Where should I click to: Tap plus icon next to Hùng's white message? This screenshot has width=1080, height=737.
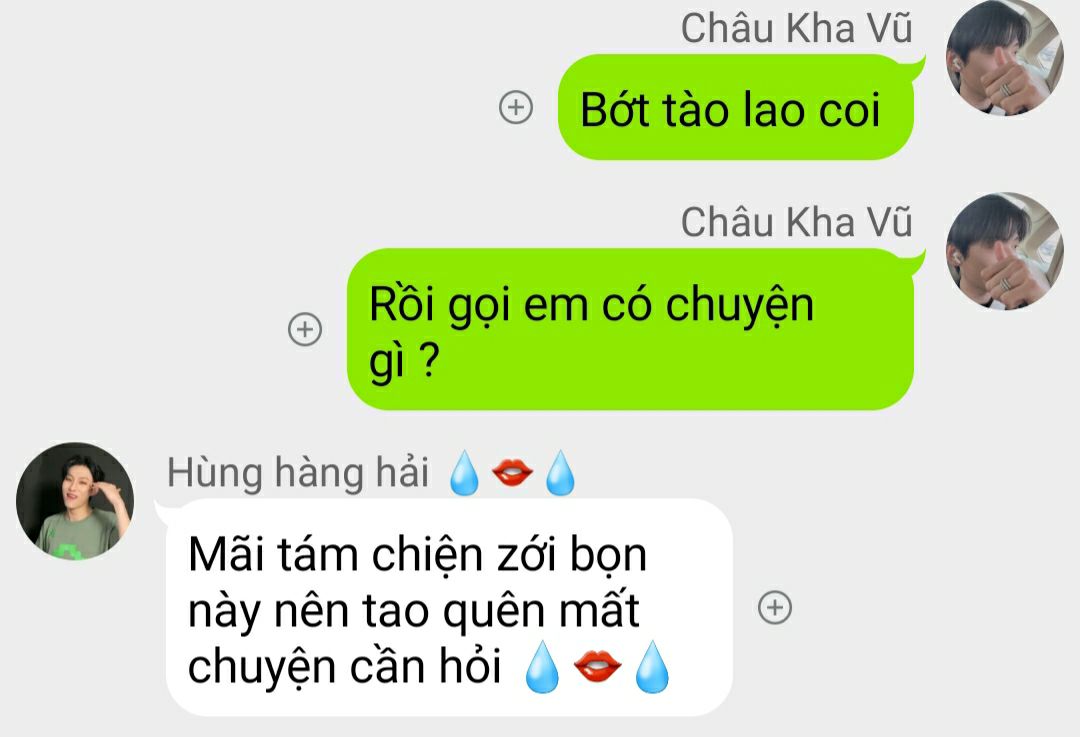(775, 608)
